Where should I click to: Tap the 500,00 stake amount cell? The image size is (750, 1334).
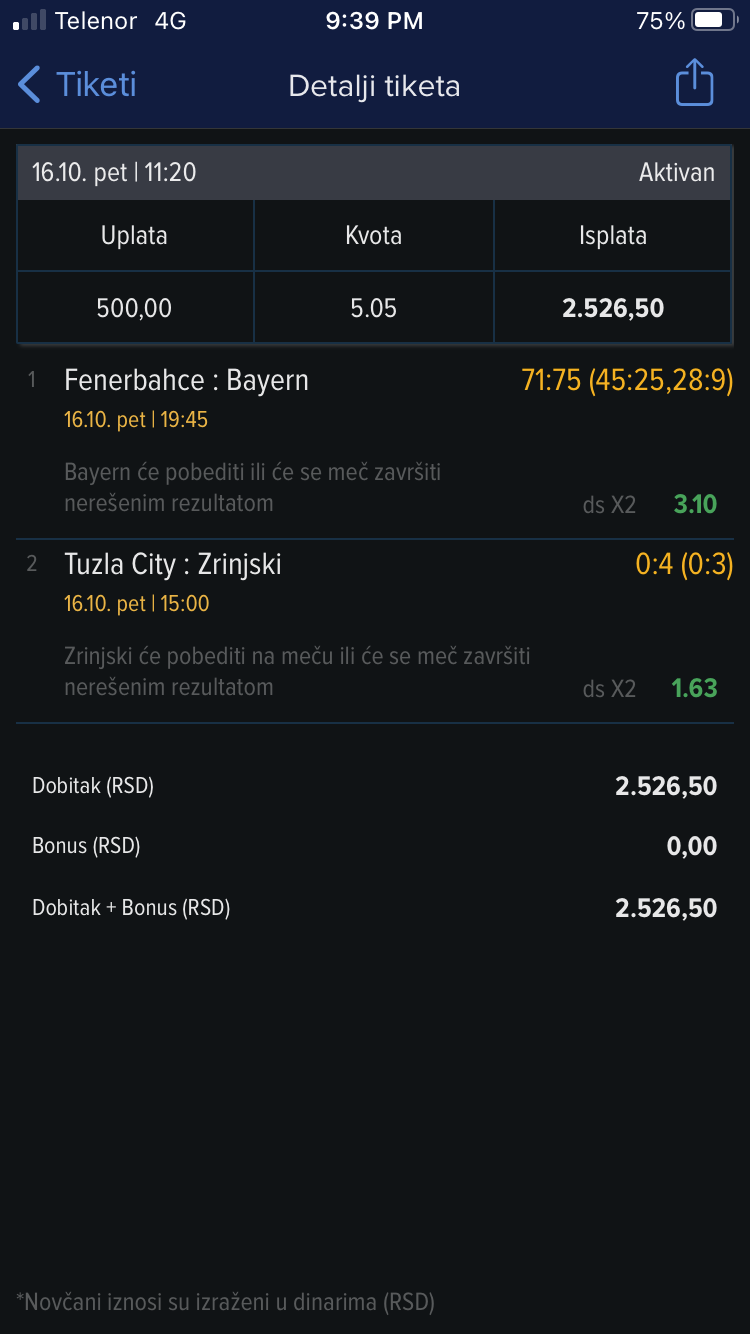click(x=134, y=308)
